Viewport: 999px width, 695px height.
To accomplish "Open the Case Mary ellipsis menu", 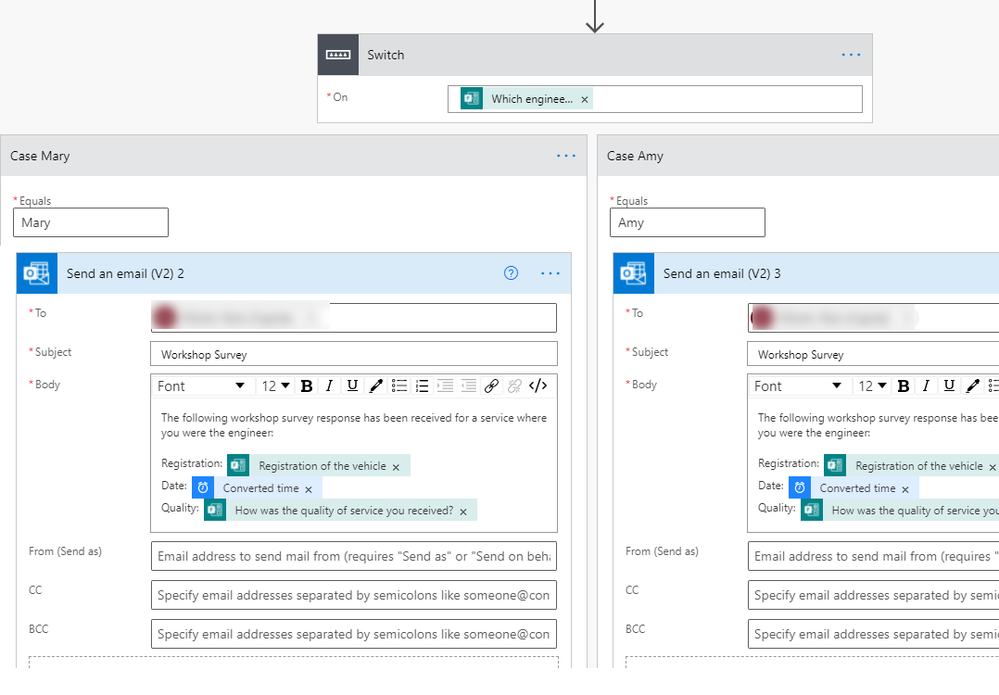I will click(566, 156).
